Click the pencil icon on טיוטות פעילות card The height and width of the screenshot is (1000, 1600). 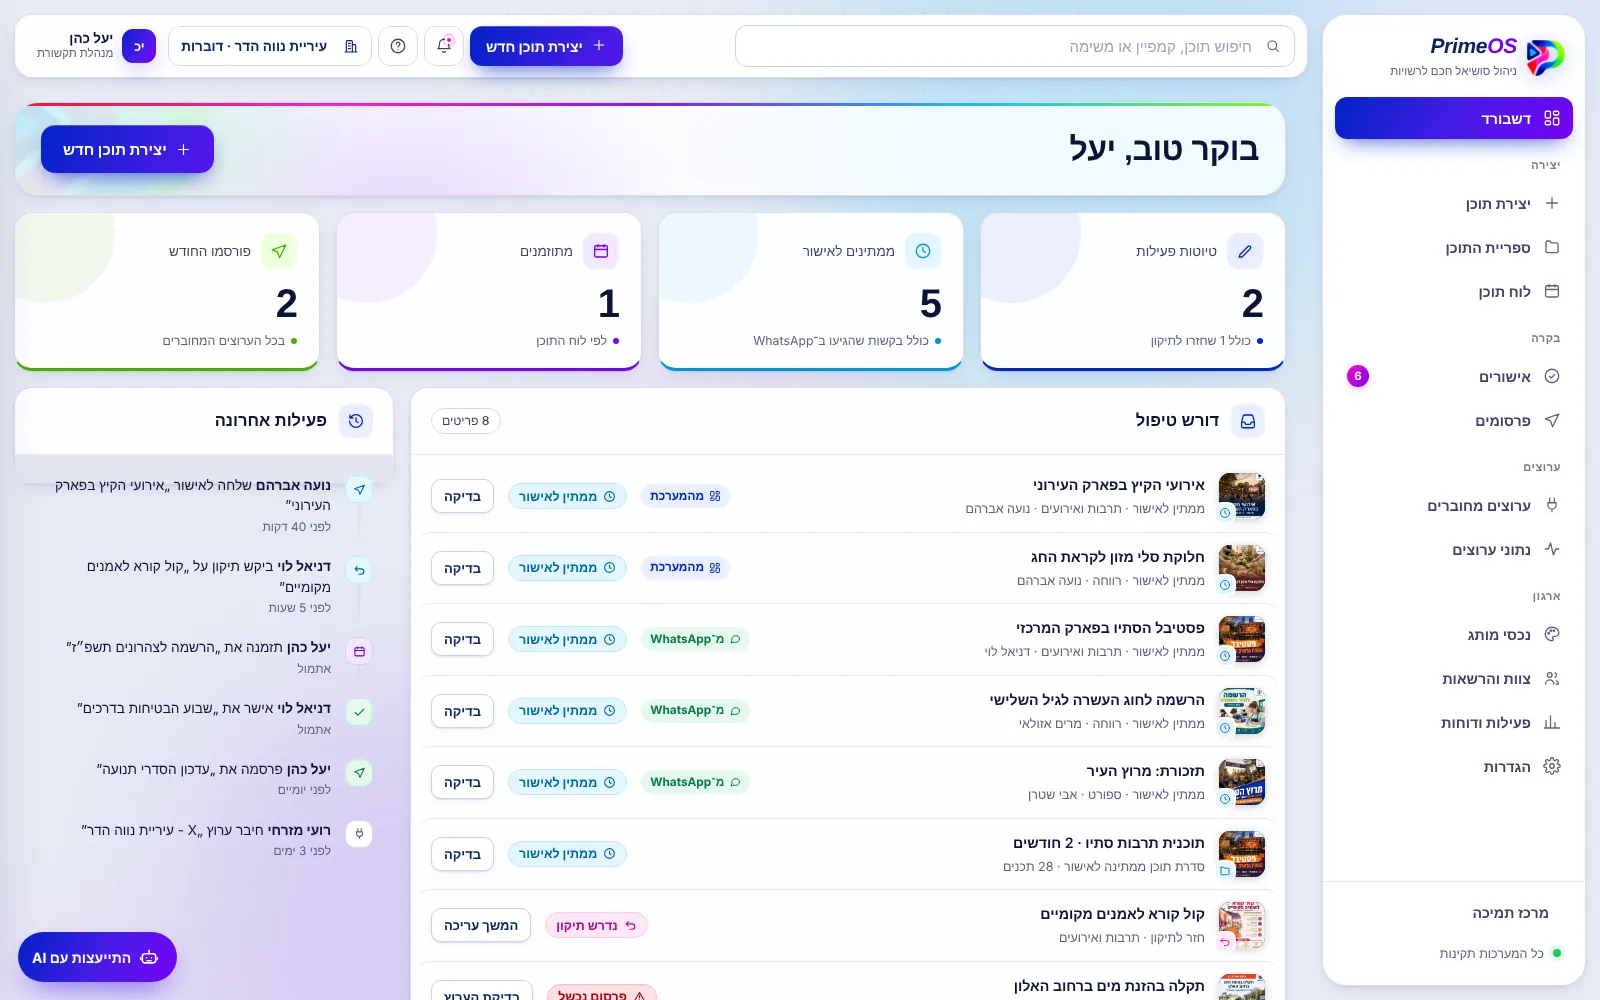(x=1245, y=251)
